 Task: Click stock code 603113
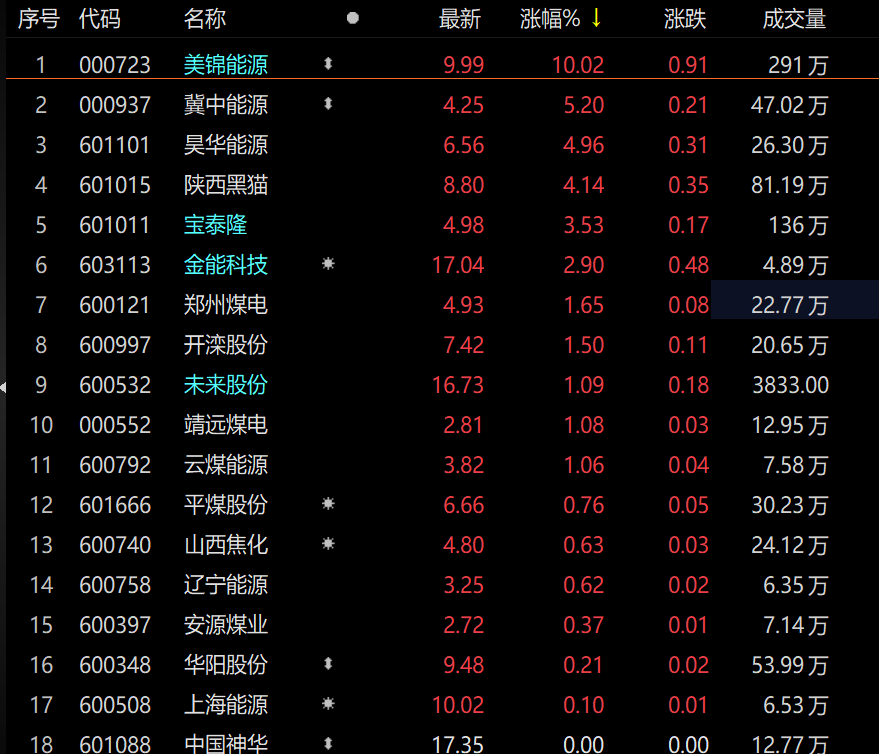tap(115, 265)
